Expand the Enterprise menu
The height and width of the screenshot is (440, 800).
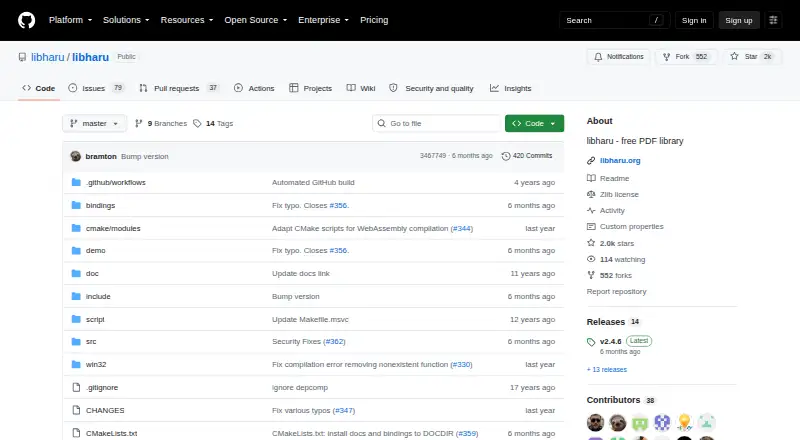323,20
